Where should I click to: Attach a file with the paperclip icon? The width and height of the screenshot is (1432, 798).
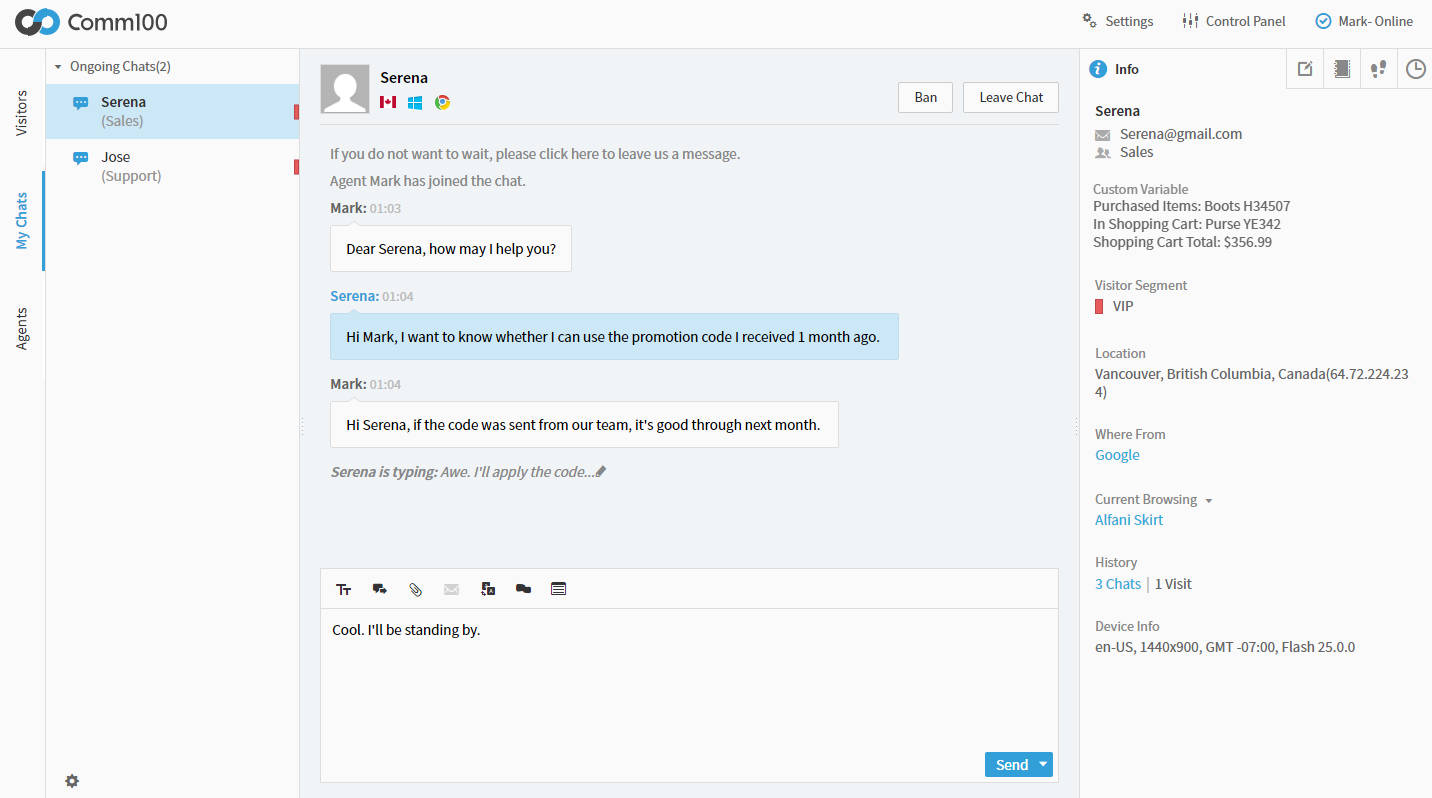click(x=415, y=588)
